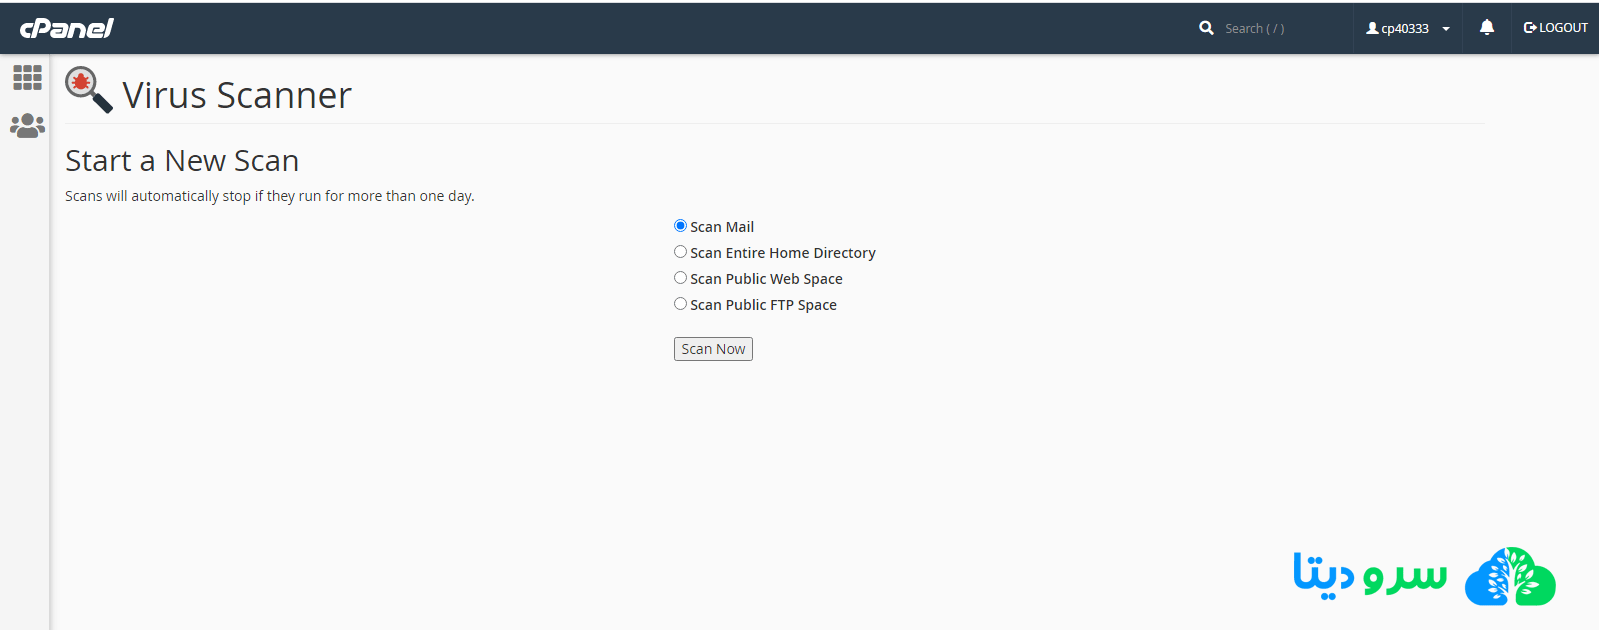This screenshot has height=630, width=1599.
Task: Open the notifications bell
Action: click(1487, 28)
